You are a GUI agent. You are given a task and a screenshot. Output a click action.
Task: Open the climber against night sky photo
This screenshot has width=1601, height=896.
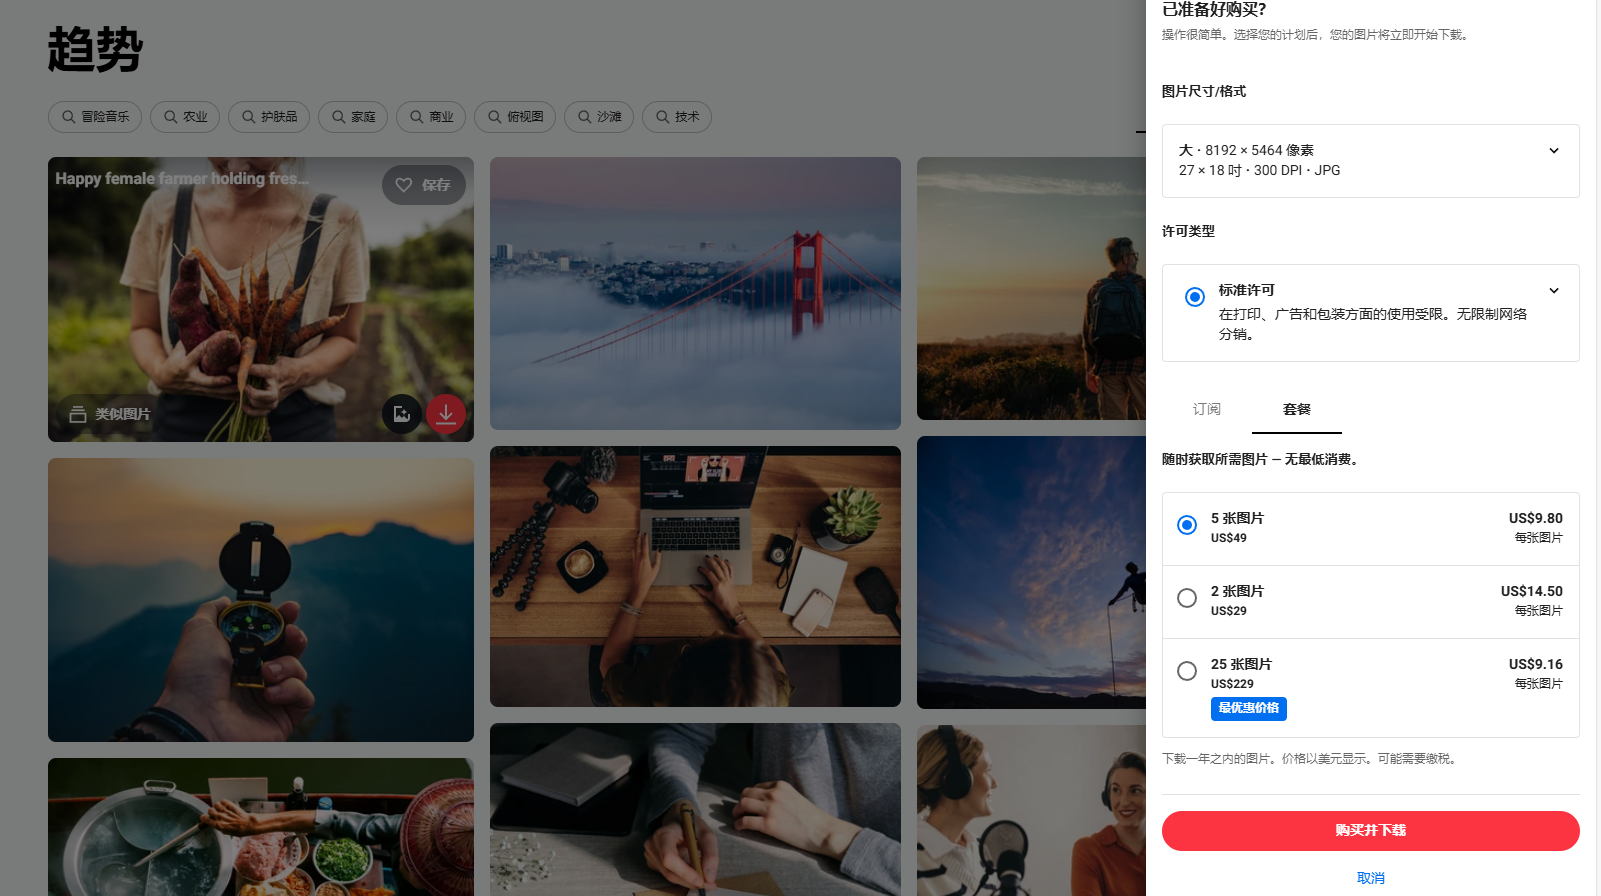coord(1031,572)
